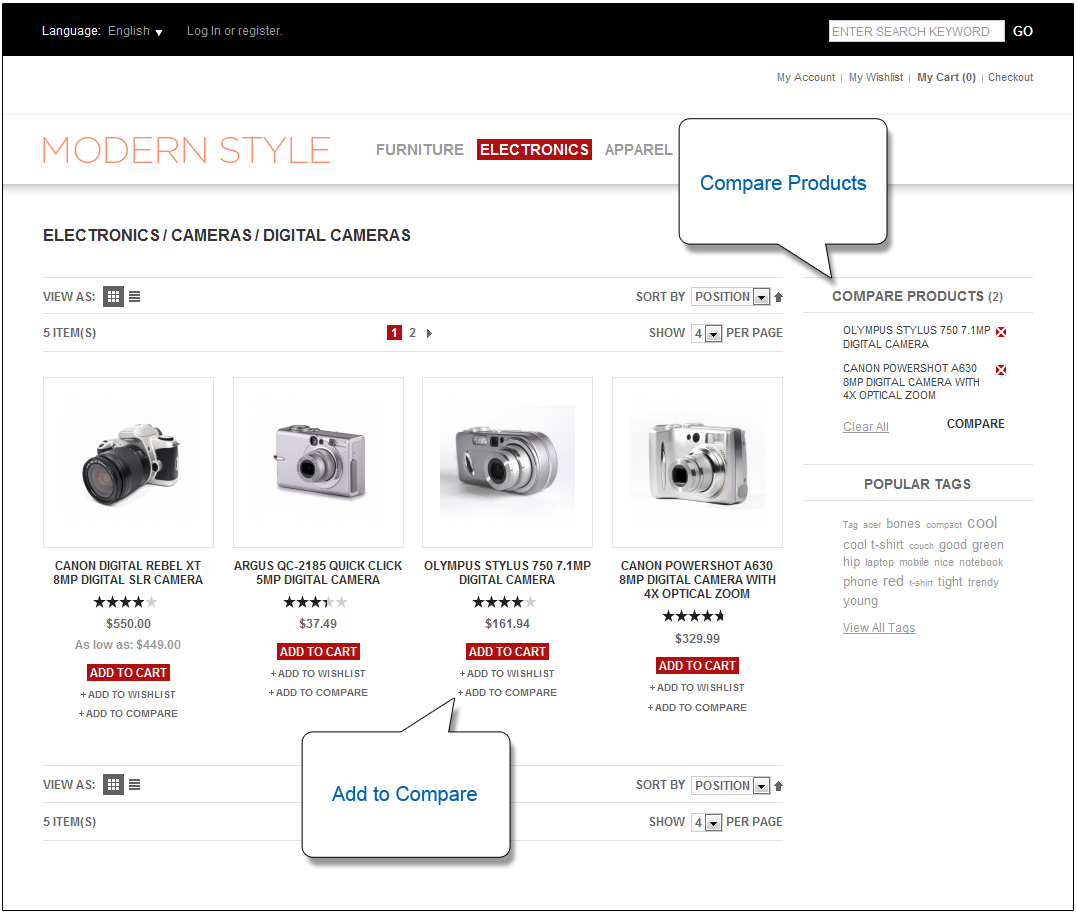This screenshot has height=915, width=1077.
Task: Add Olympus Stylus 750 to cart
Action: [508, 651]
